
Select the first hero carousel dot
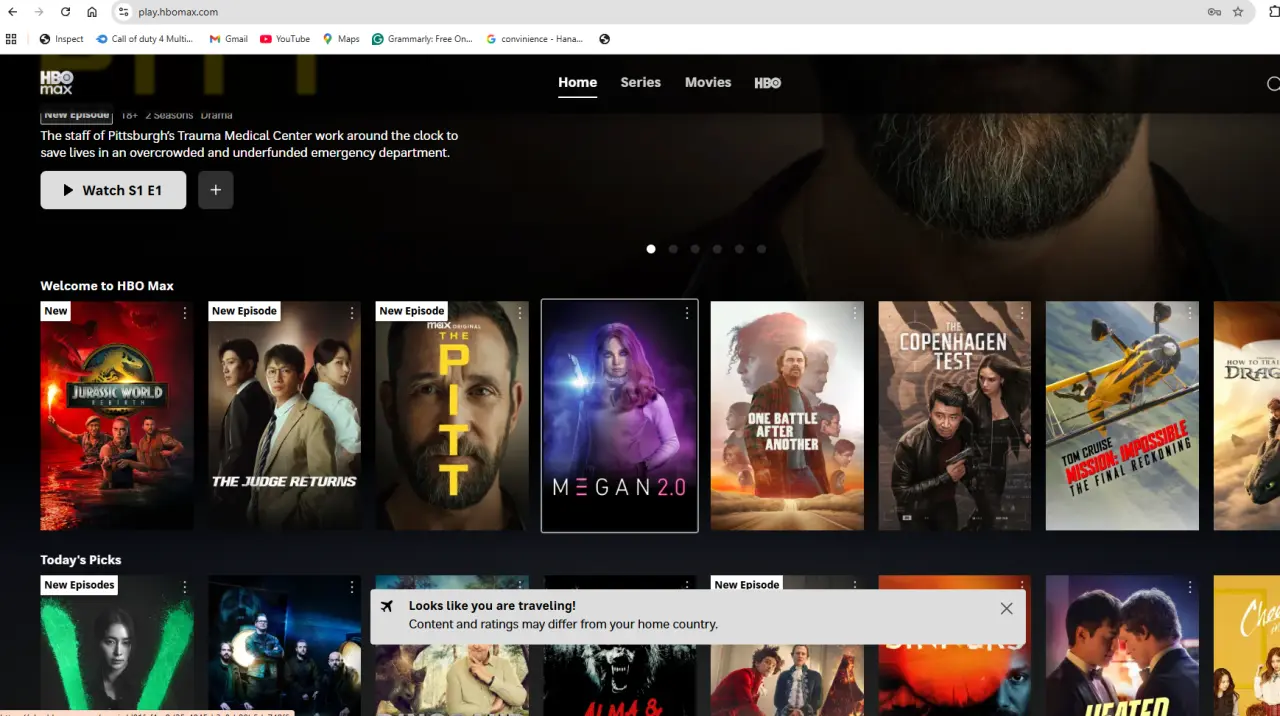pyautogui.click(x=651, y=249)
